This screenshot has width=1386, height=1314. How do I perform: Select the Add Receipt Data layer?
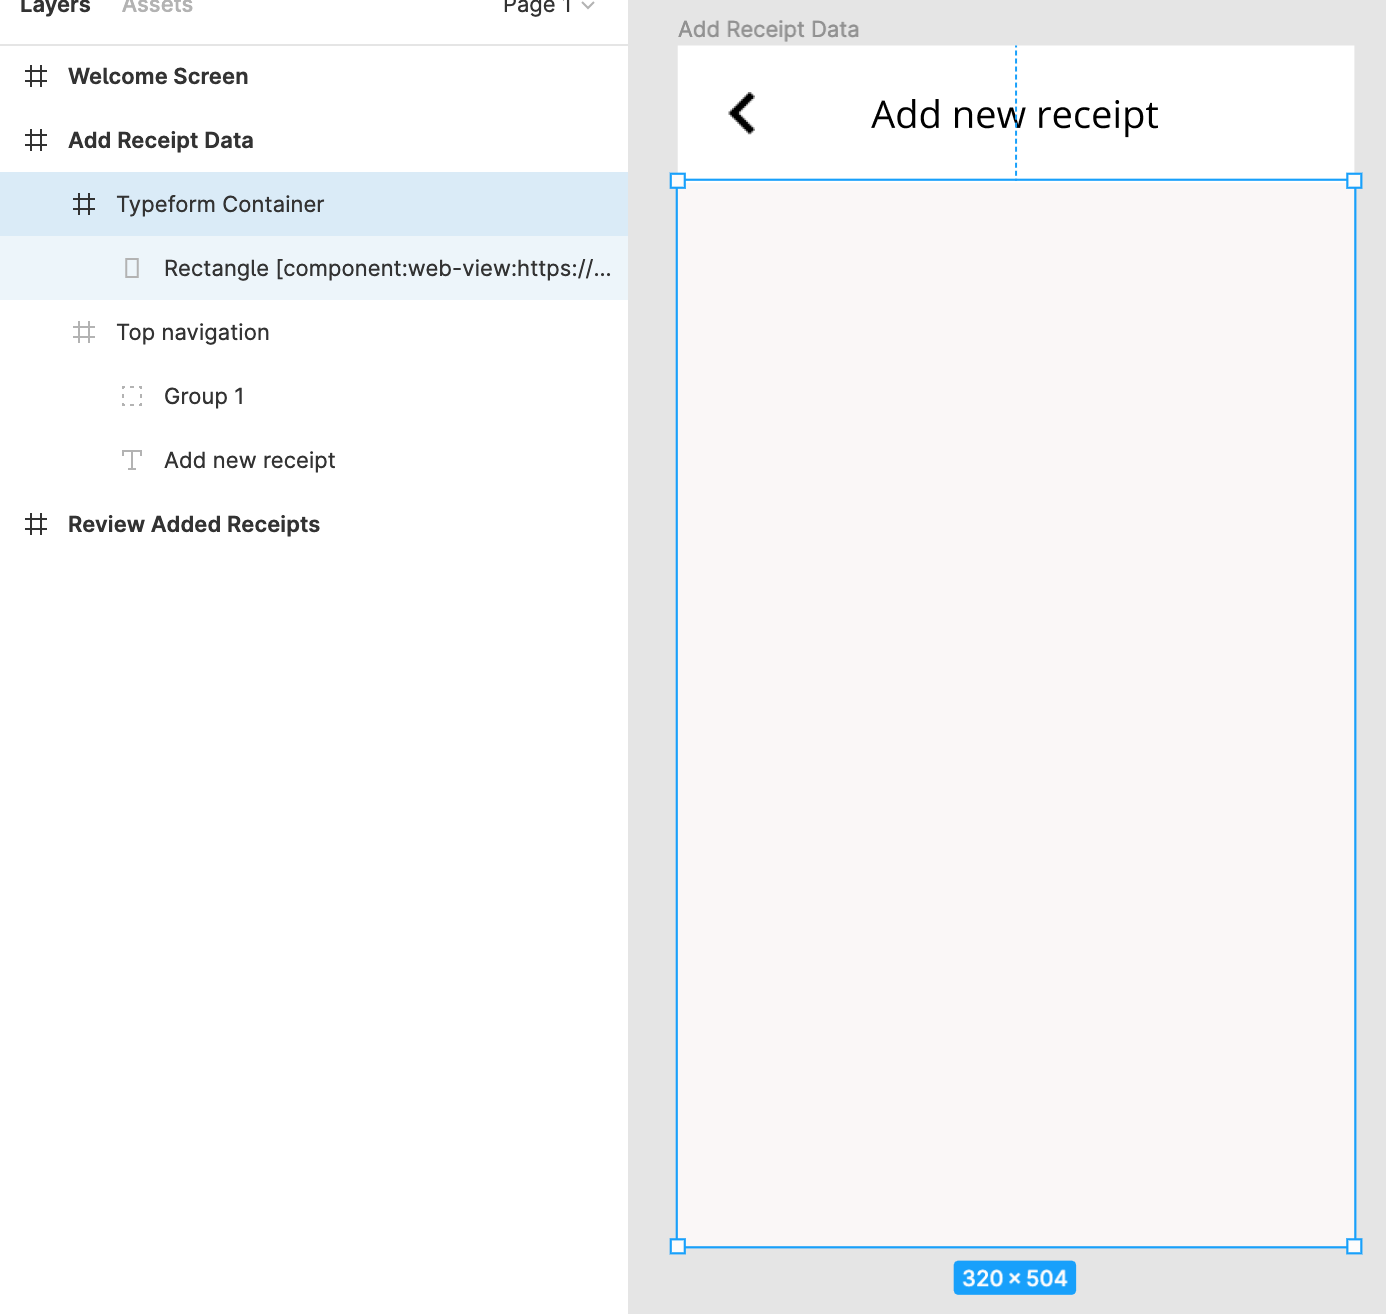314,140
